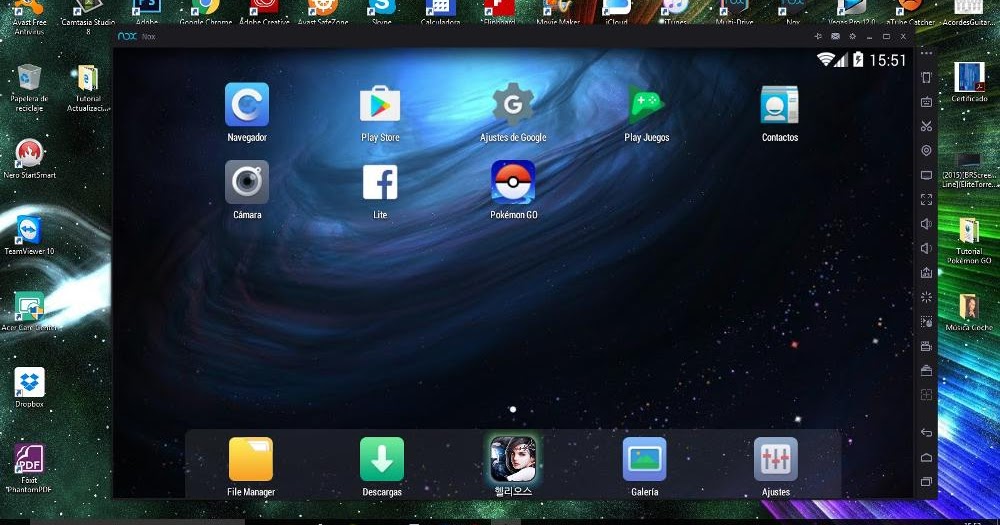Click the home screen page indicator dot
The image size is (1000, 525).
click(x=513, y=410)
